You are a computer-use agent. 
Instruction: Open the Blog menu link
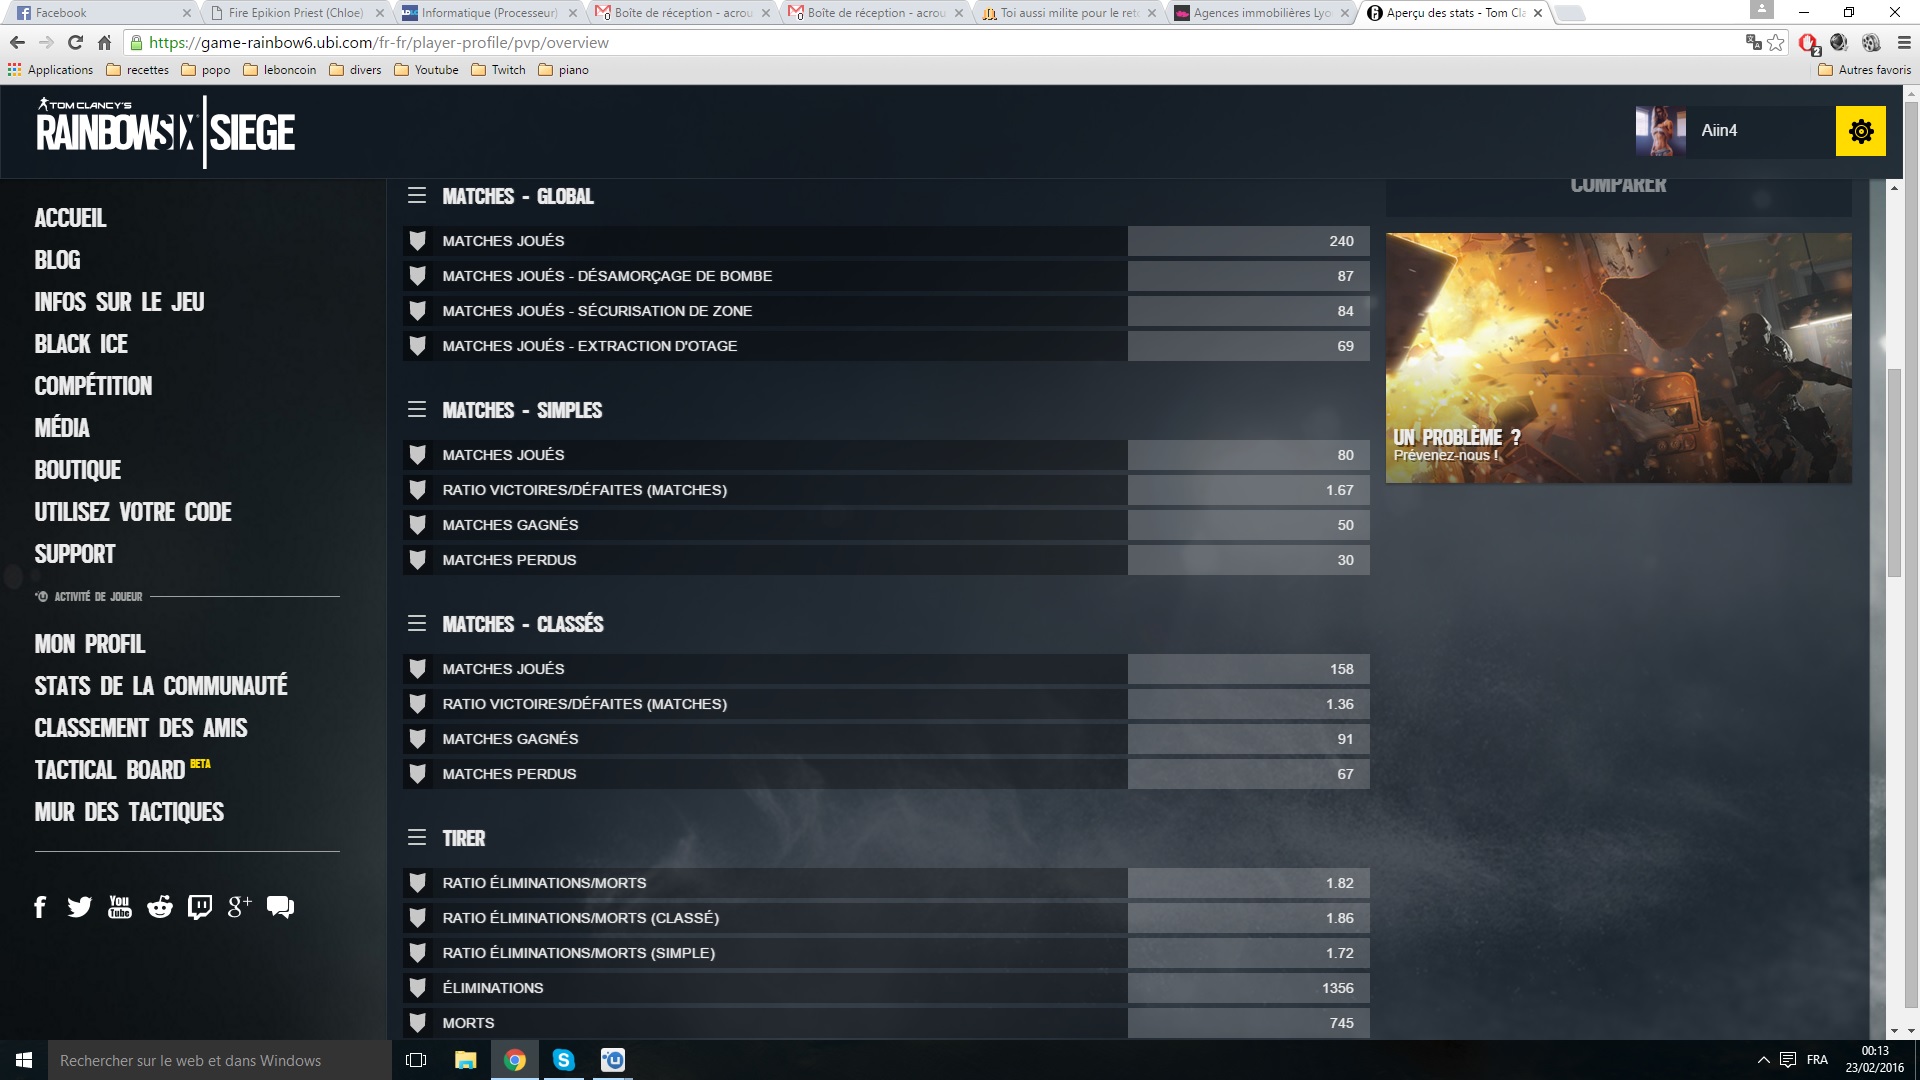tap(57, 260)
